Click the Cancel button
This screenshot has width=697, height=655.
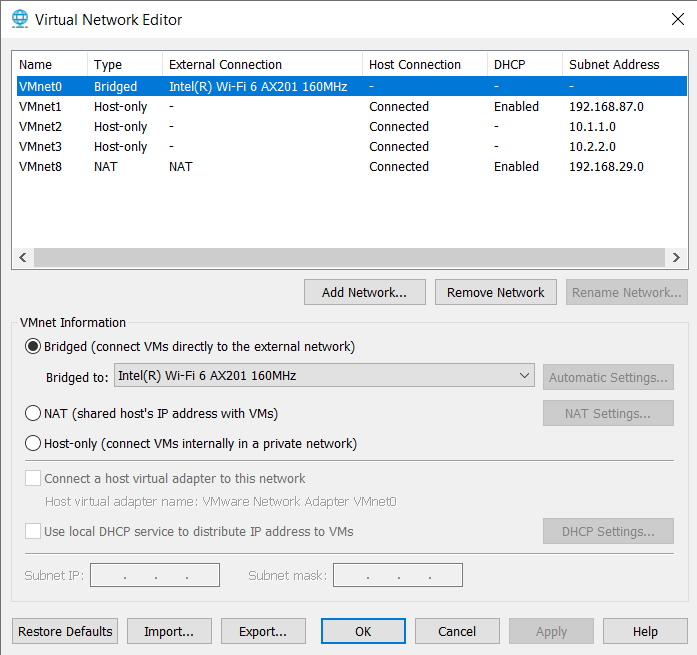click(x=457, y=631)
